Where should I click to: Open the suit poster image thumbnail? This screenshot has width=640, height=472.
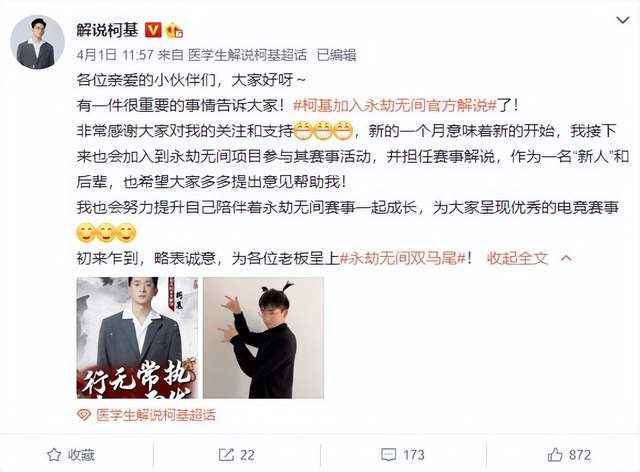[137, 338]
